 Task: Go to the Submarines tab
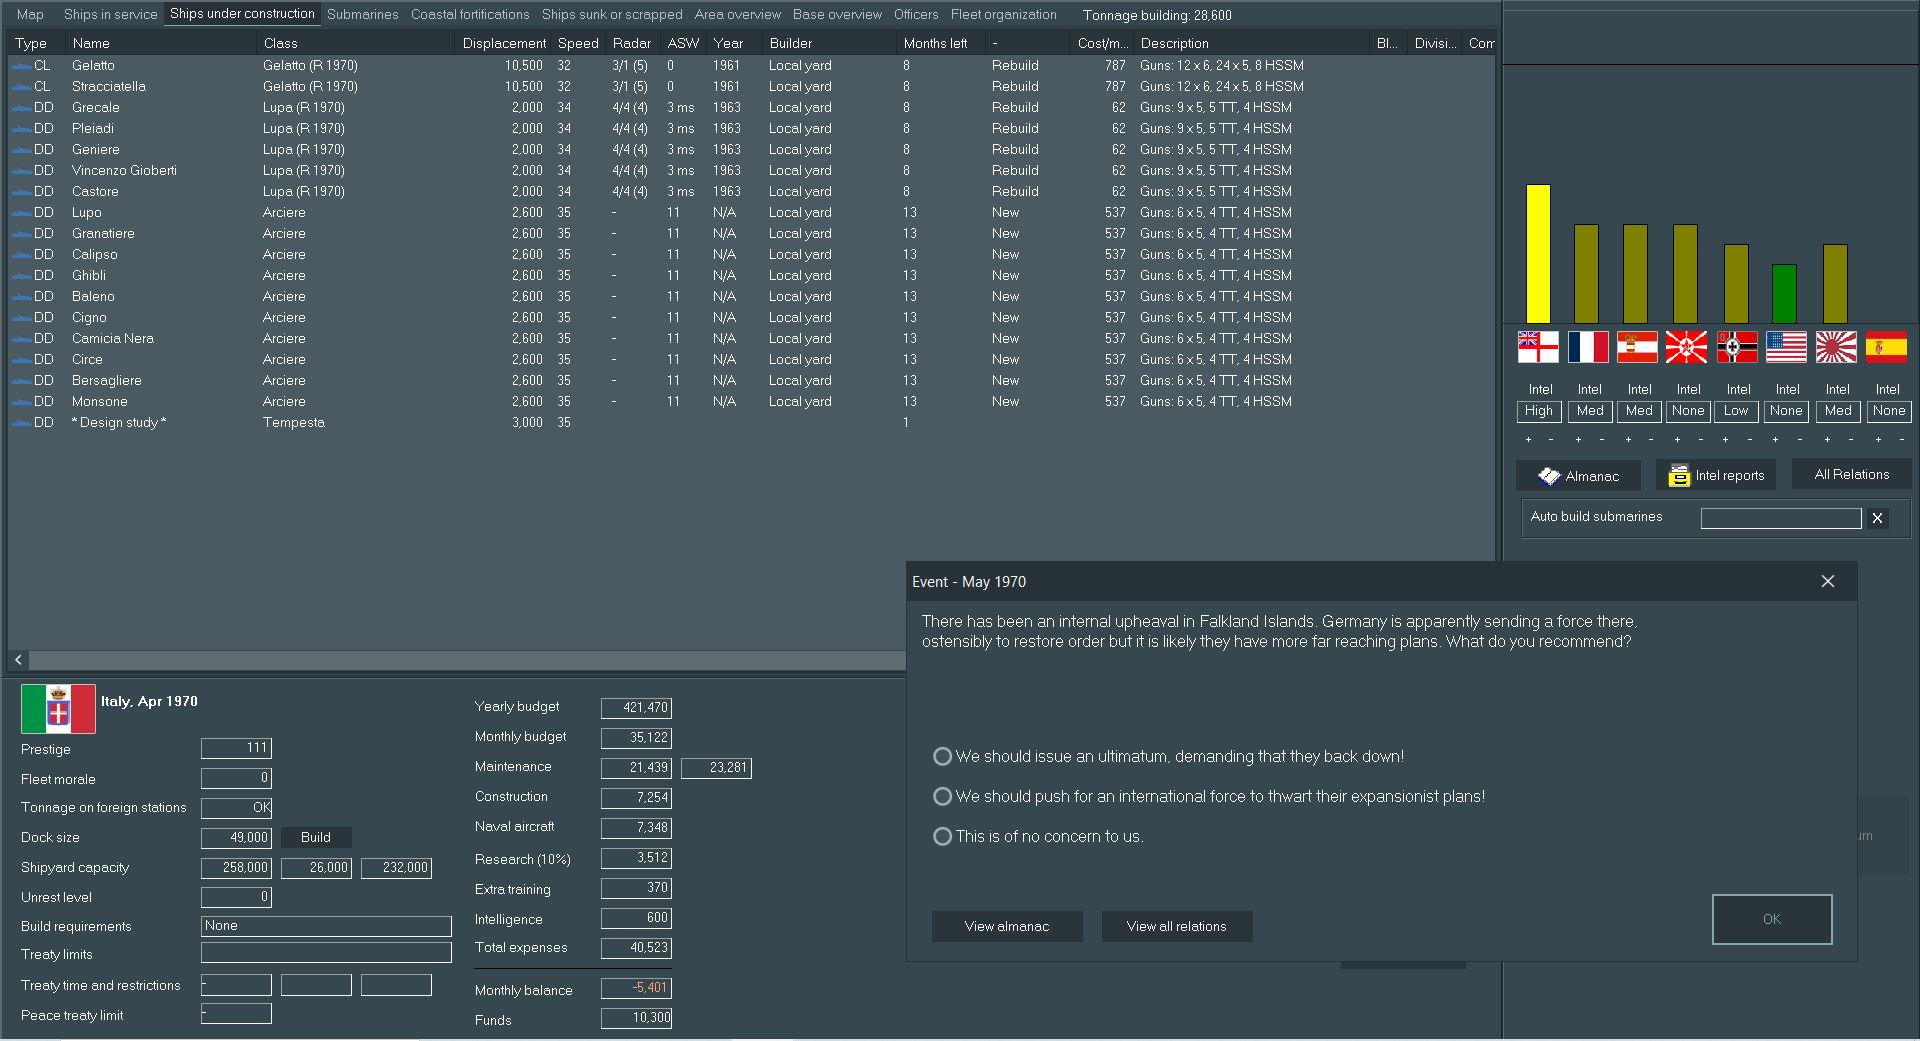(x=362, y=15)
